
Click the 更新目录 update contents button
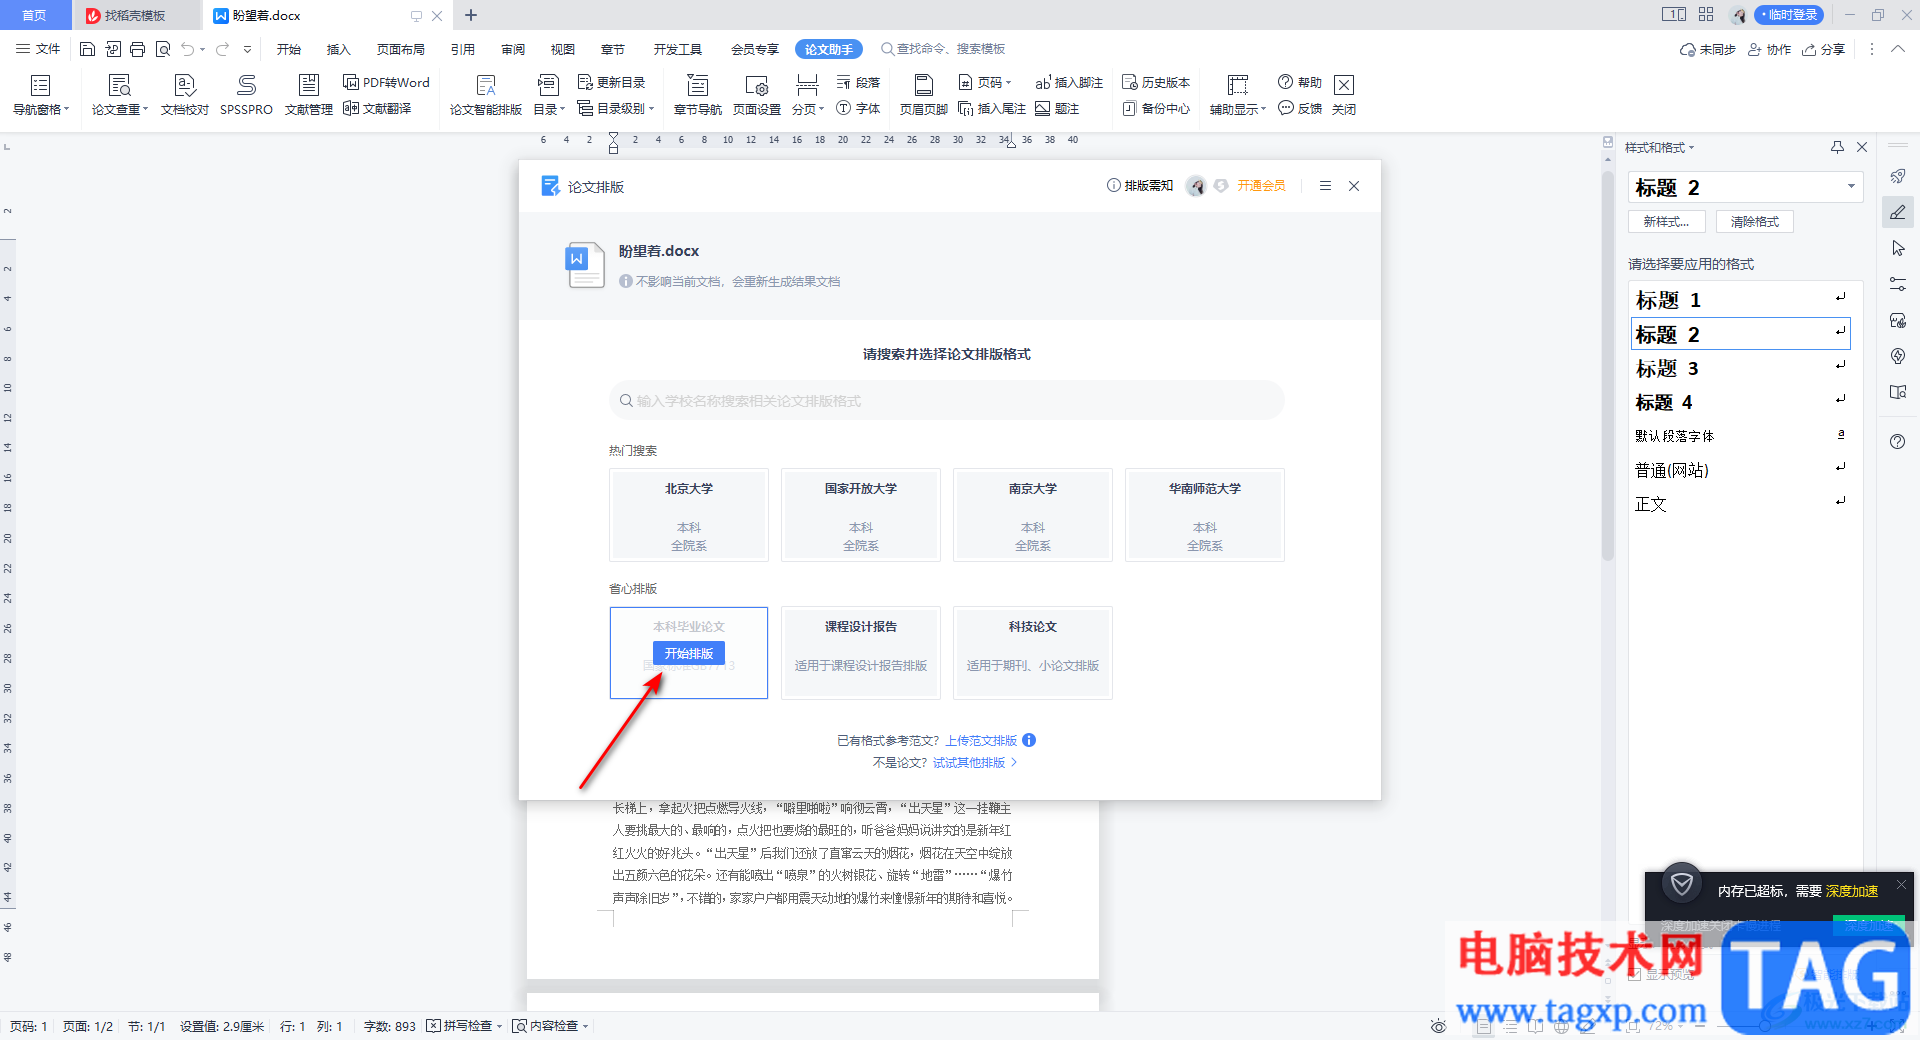pyautogui.click(x=611, y=82)
